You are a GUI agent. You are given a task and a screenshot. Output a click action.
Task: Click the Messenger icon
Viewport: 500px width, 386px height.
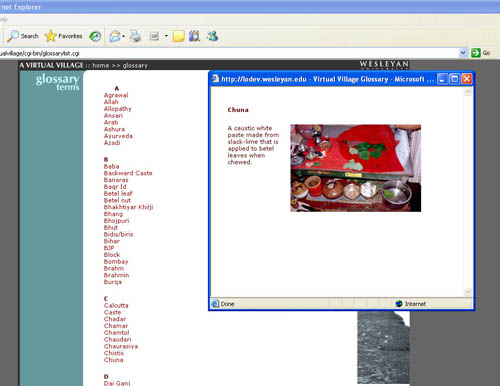[212, 36]
